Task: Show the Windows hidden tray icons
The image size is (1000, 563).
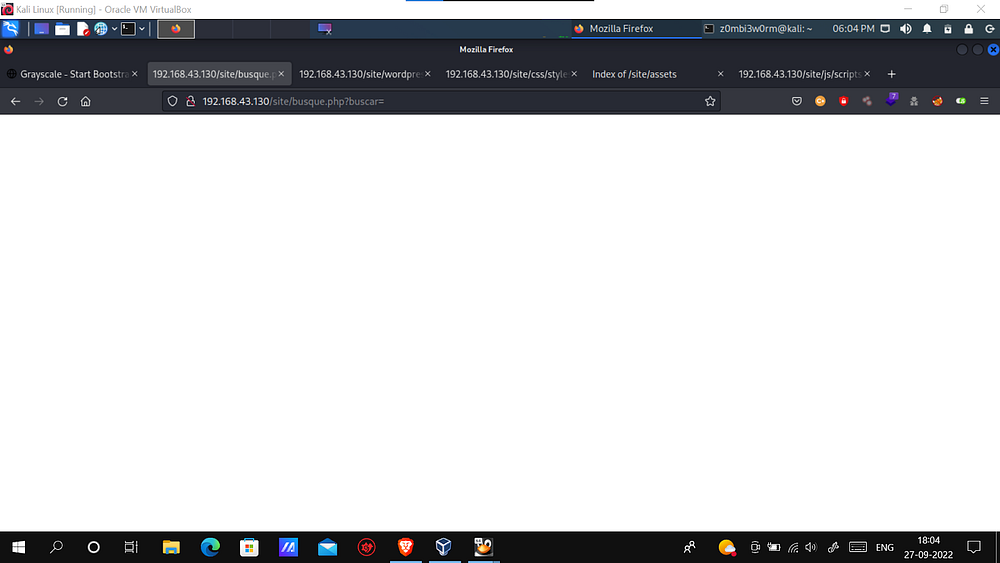Action: (x=689, y=547)
